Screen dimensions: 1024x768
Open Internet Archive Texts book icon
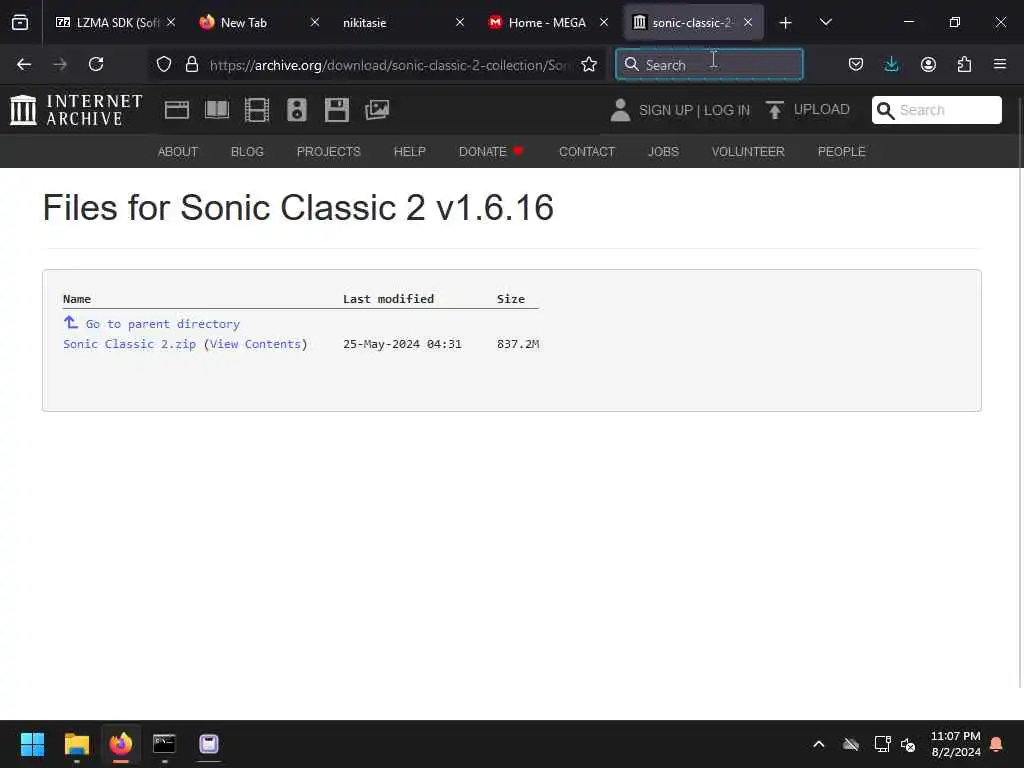click(x=217, y=110)
